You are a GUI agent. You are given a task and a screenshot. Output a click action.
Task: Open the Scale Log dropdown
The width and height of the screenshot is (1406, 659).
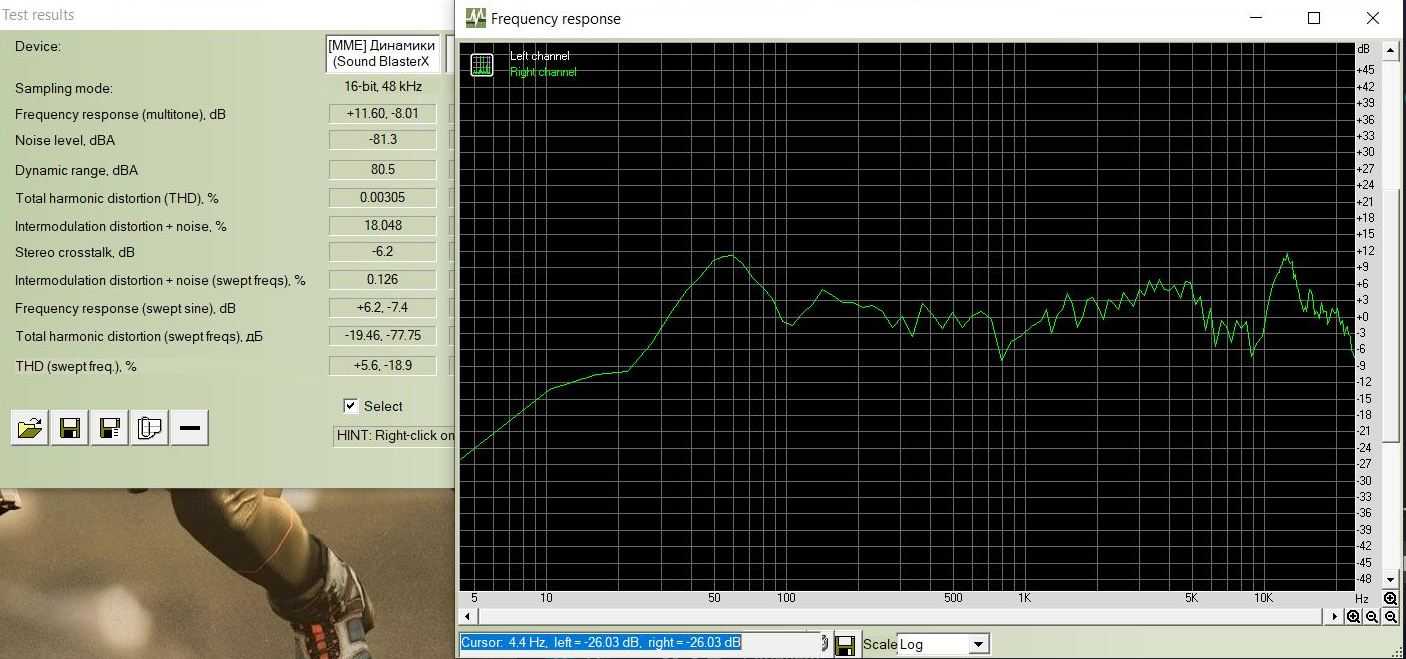point(979,645)
